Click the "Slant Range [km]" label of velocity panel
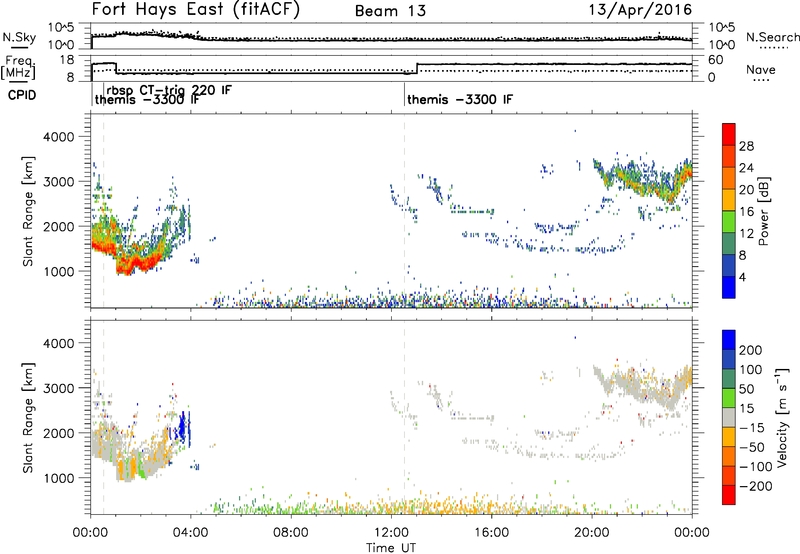Image resolution: width=800 pixels, height=554 pixels. [28, 418]
